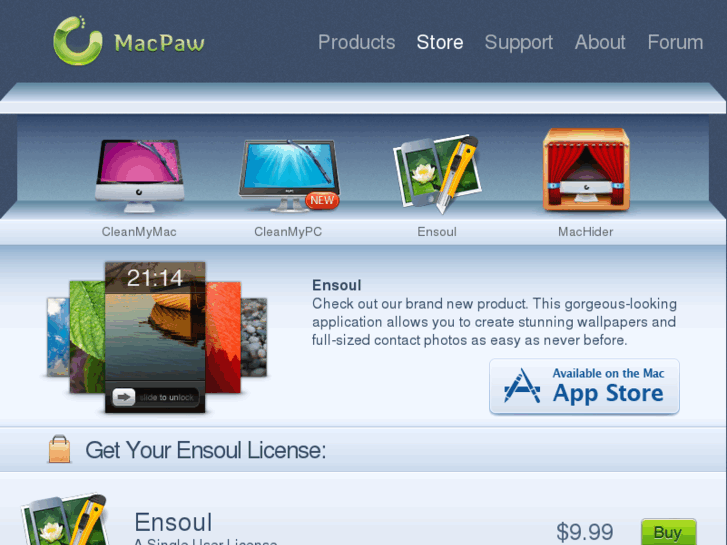Click the green Buy button

tap(669, 532)
